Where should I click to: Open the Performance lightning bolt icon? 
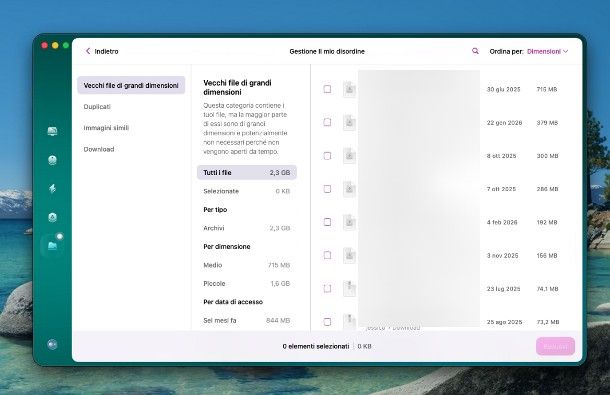pyautogui.click(x=52, y=189)
